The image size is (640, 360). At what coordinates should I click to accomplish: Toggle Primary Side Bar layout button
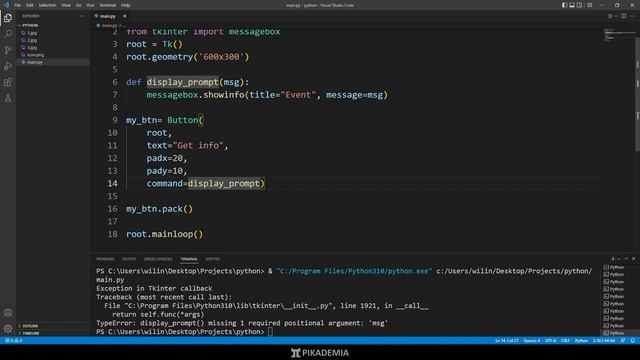564,5
